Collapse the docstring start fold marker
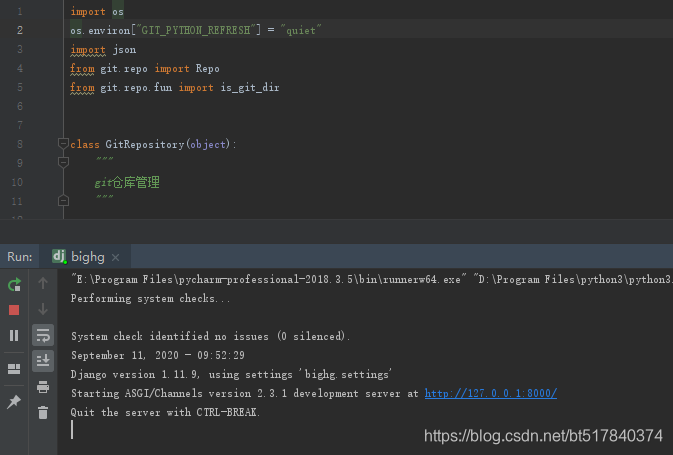This screenshot has width=673, height=455. [63, 162]
